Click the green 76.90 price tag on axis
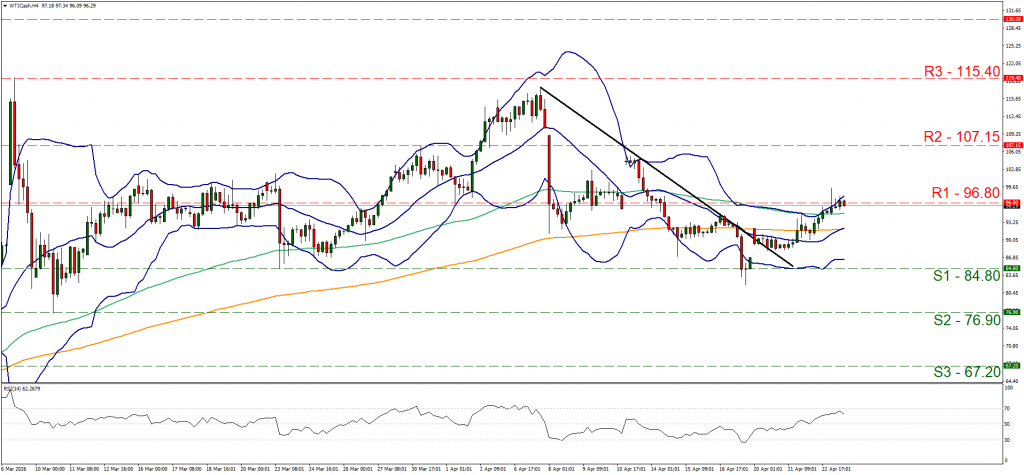 (1010, 312)
